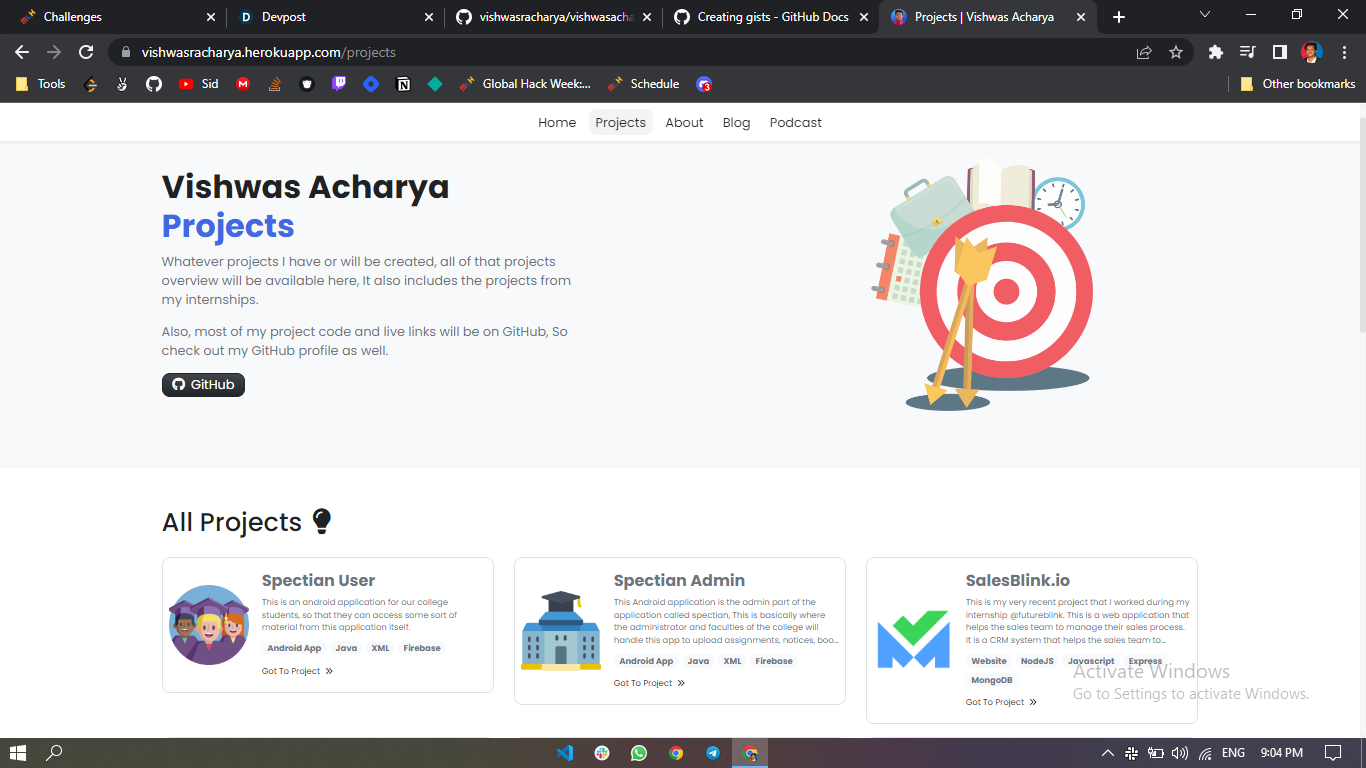Open the Chrome three-dot menu
The width and height of the screenshot is (1366, 768).
(1343, 52)
